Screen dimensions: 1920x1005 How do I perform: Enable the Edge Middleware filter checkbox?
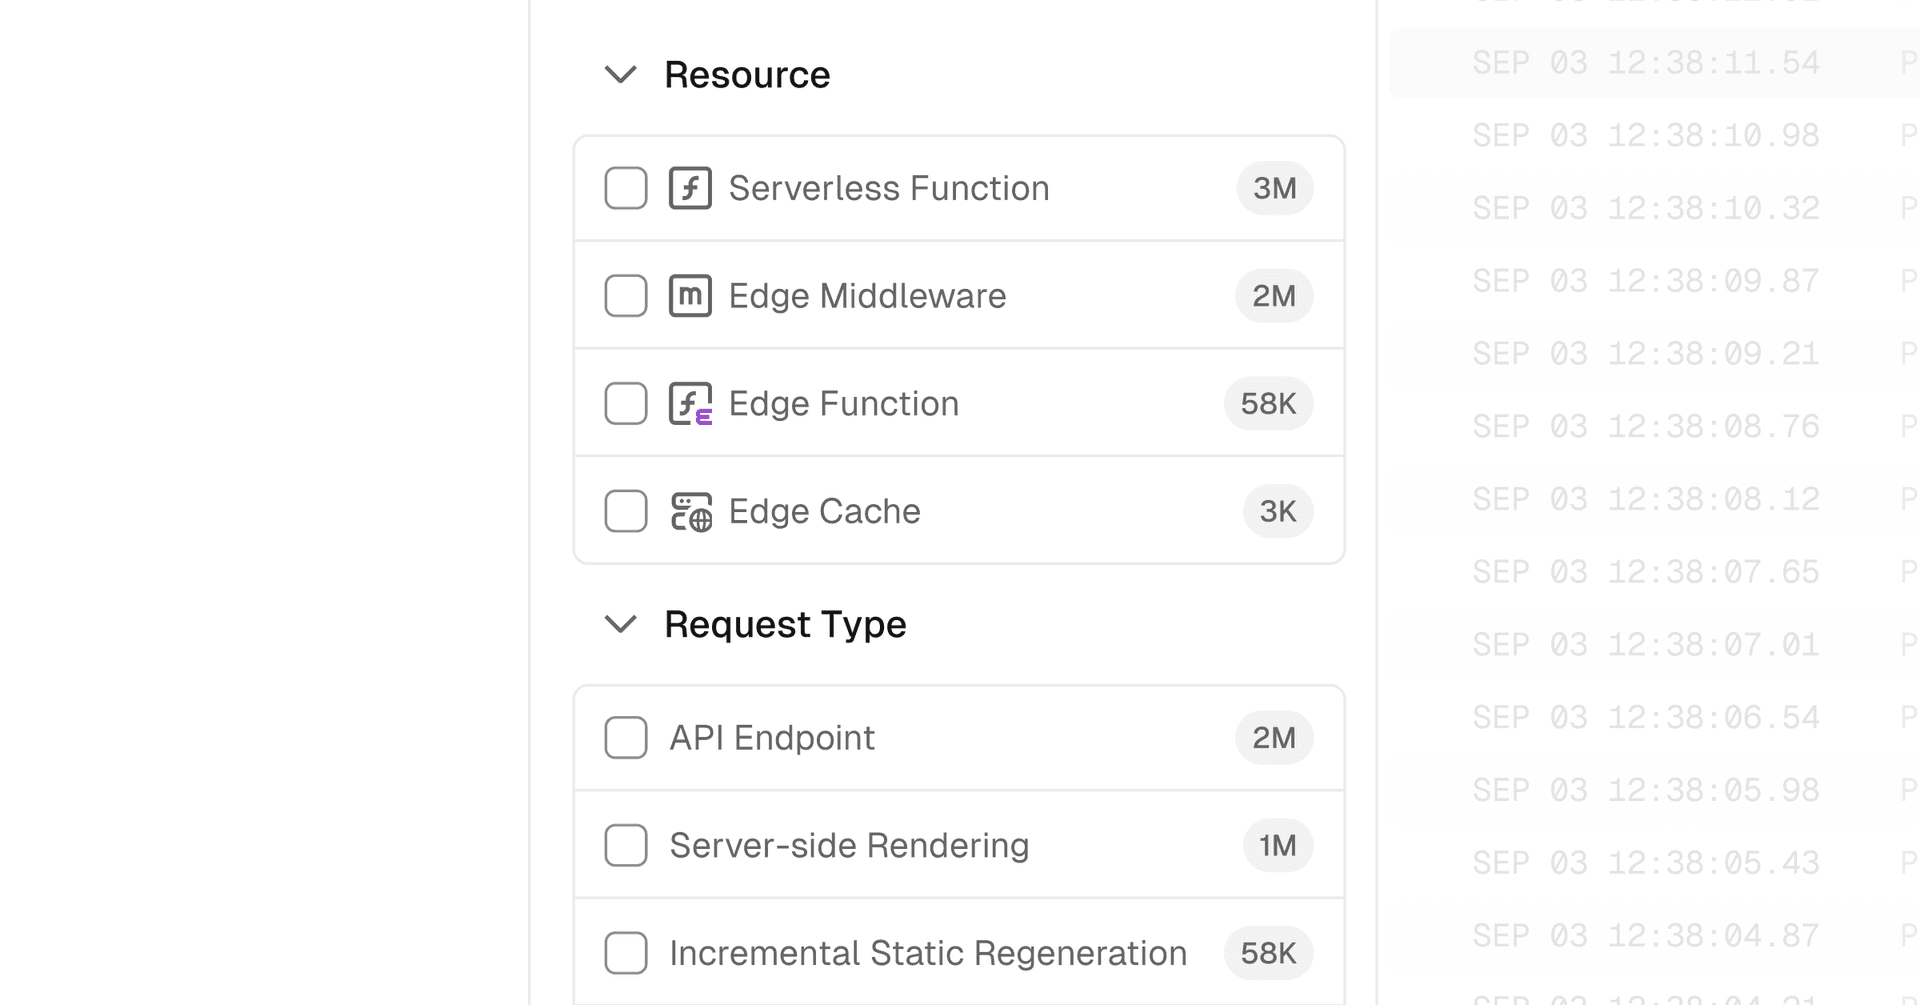pos(626,296)
